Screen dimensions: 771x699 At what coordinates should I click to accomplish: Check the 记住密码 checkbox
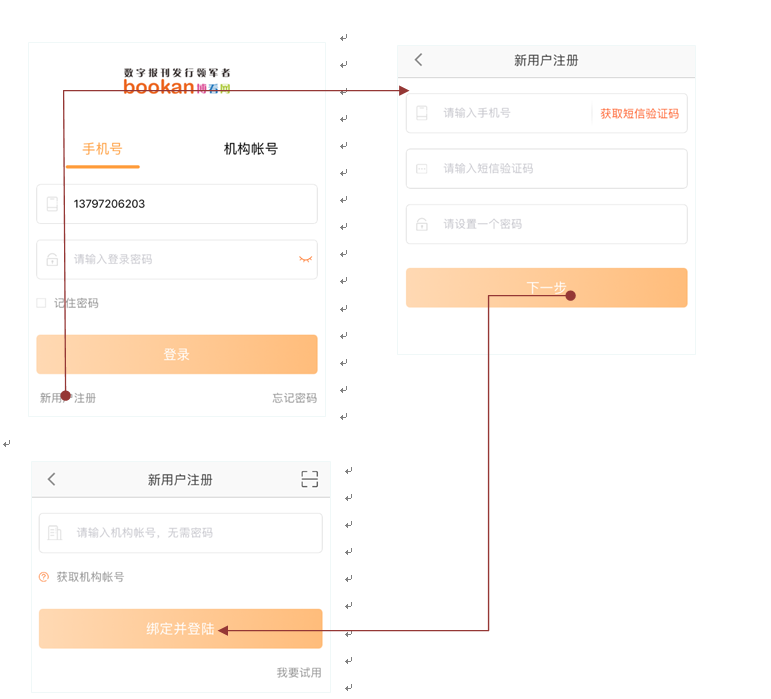[x=42, y=303]
